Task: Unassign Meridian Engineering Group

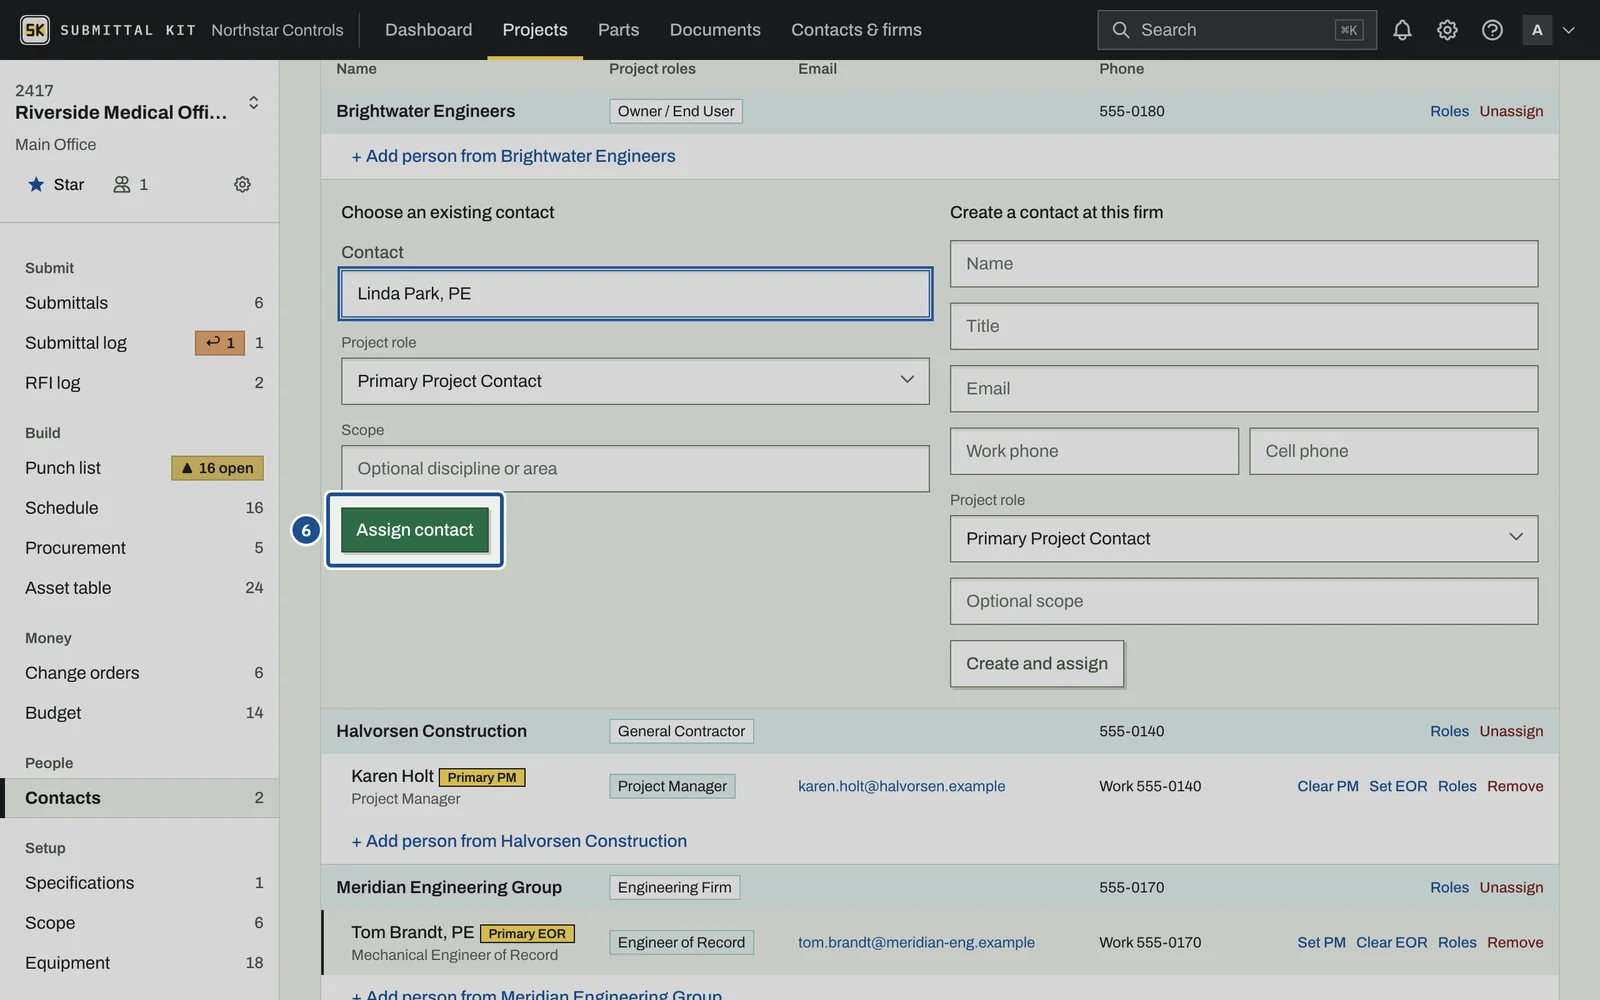Action: click(1511, 887)
